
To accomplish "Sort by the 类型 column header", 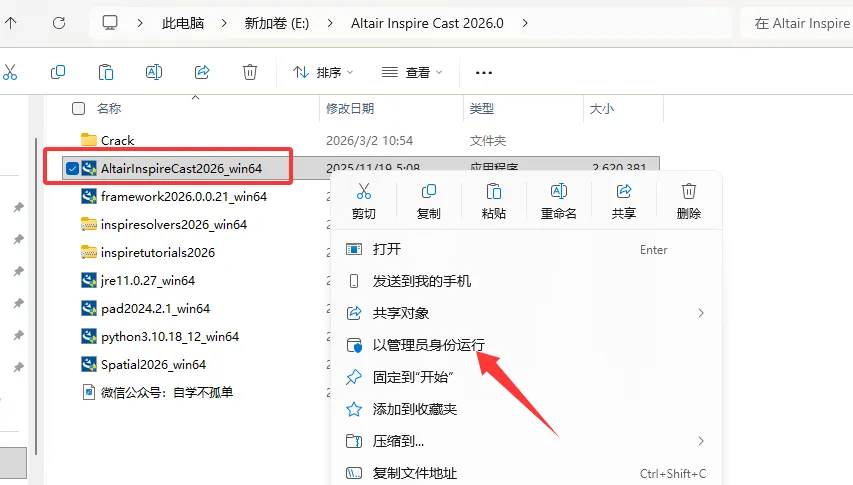I will click(x=481, y=108).
